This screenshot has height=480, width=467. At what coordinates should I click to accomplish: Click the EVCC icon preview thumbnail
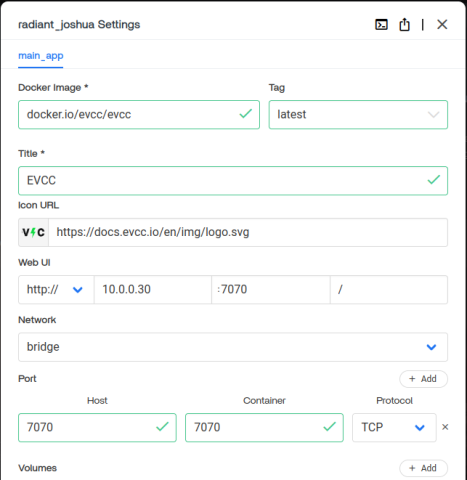(x=33, y=232)
